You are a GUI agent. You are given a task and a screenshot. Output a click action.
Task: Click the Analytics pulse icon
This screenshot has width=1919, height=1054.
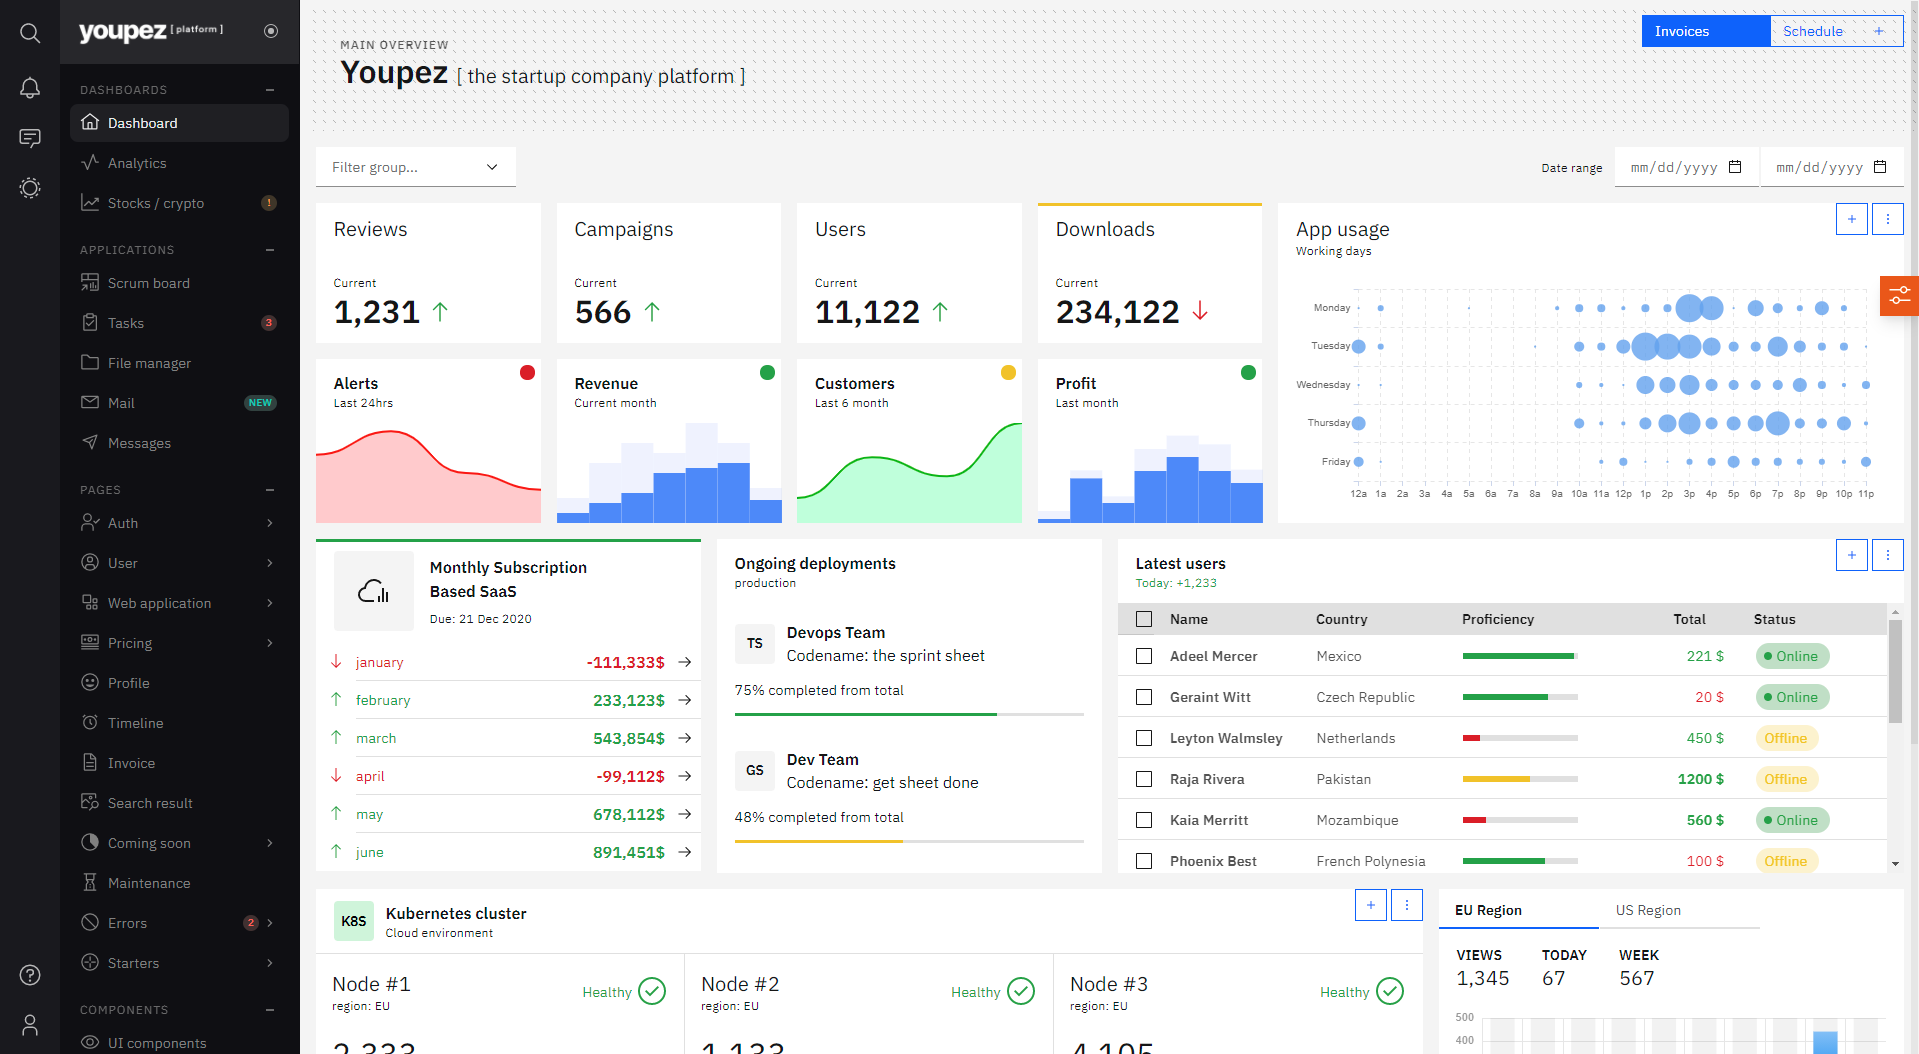[x=90, y=162]
